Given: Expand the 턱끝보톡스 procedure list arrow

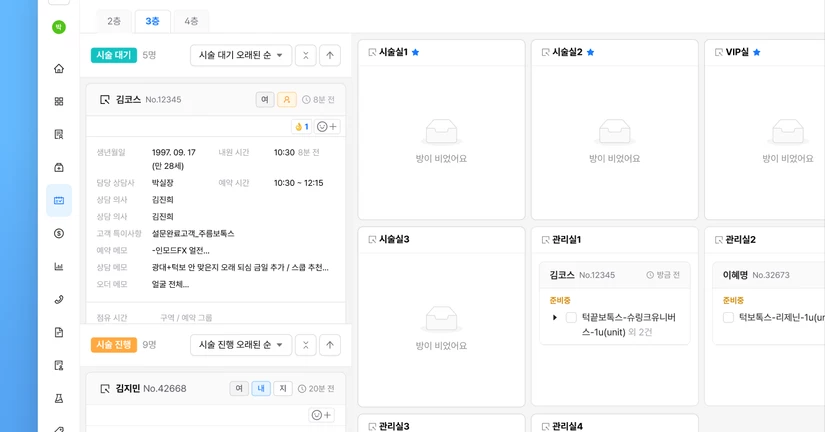Looking at the screenshot, I should coord(555,318).
